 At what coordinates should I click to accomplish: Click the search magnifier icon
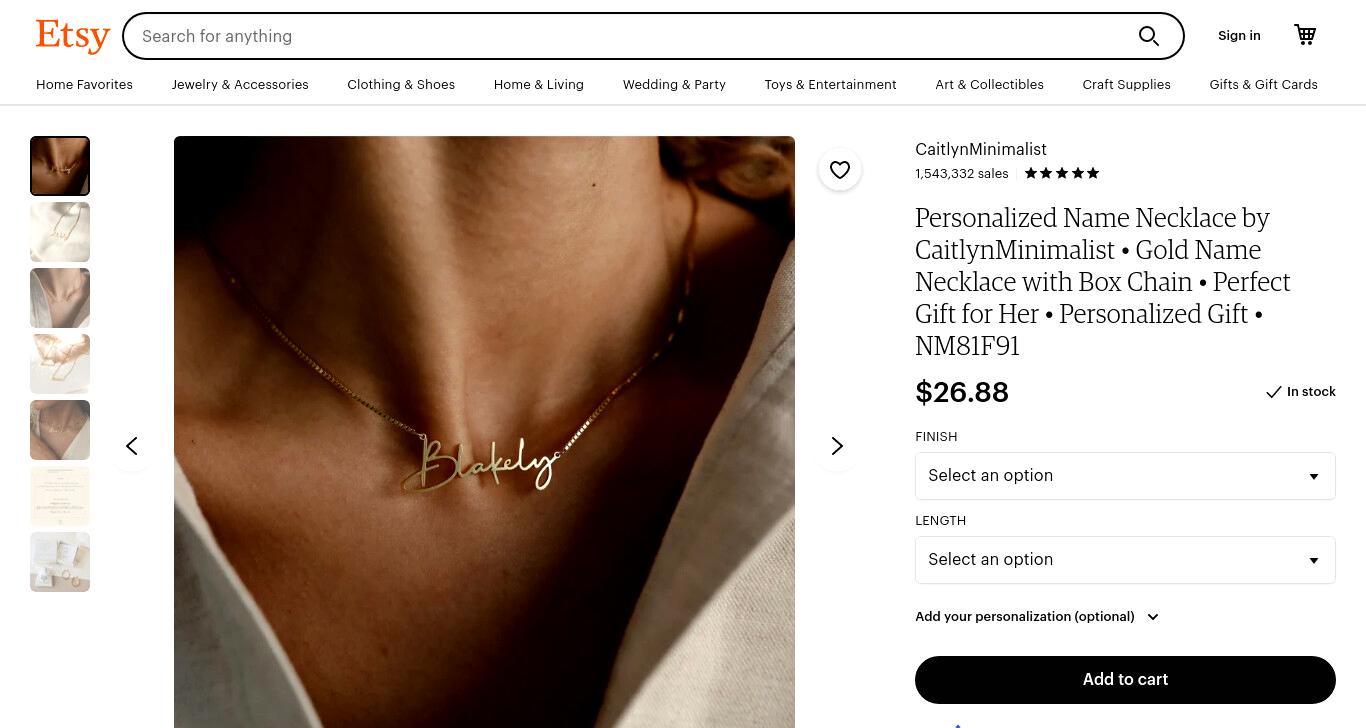(1149, 36)
